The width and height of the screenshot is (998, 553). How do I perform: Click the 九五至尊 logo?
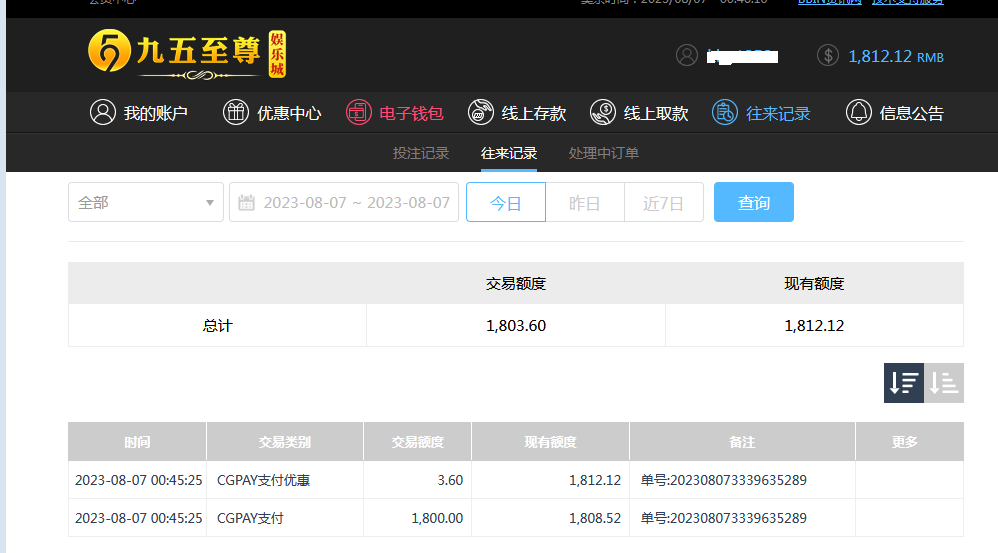(x=186, y=54)
